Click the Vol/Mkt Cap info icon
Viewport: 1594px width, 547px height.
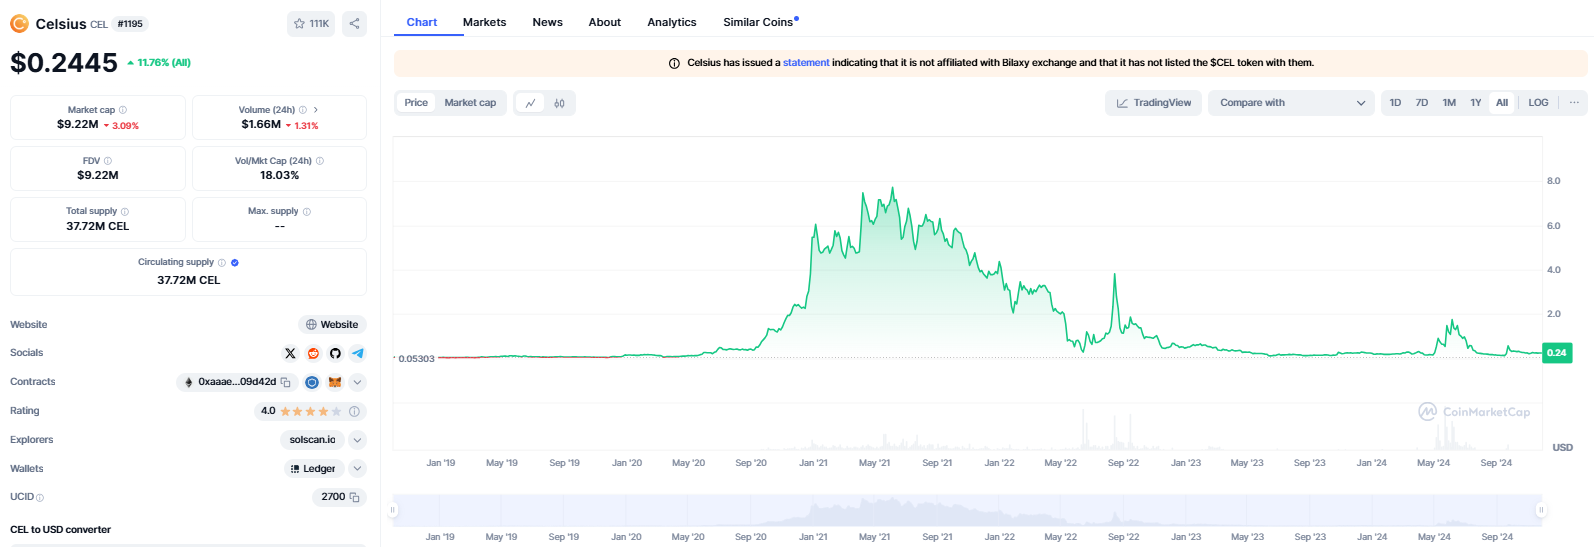tap(320, 161)
